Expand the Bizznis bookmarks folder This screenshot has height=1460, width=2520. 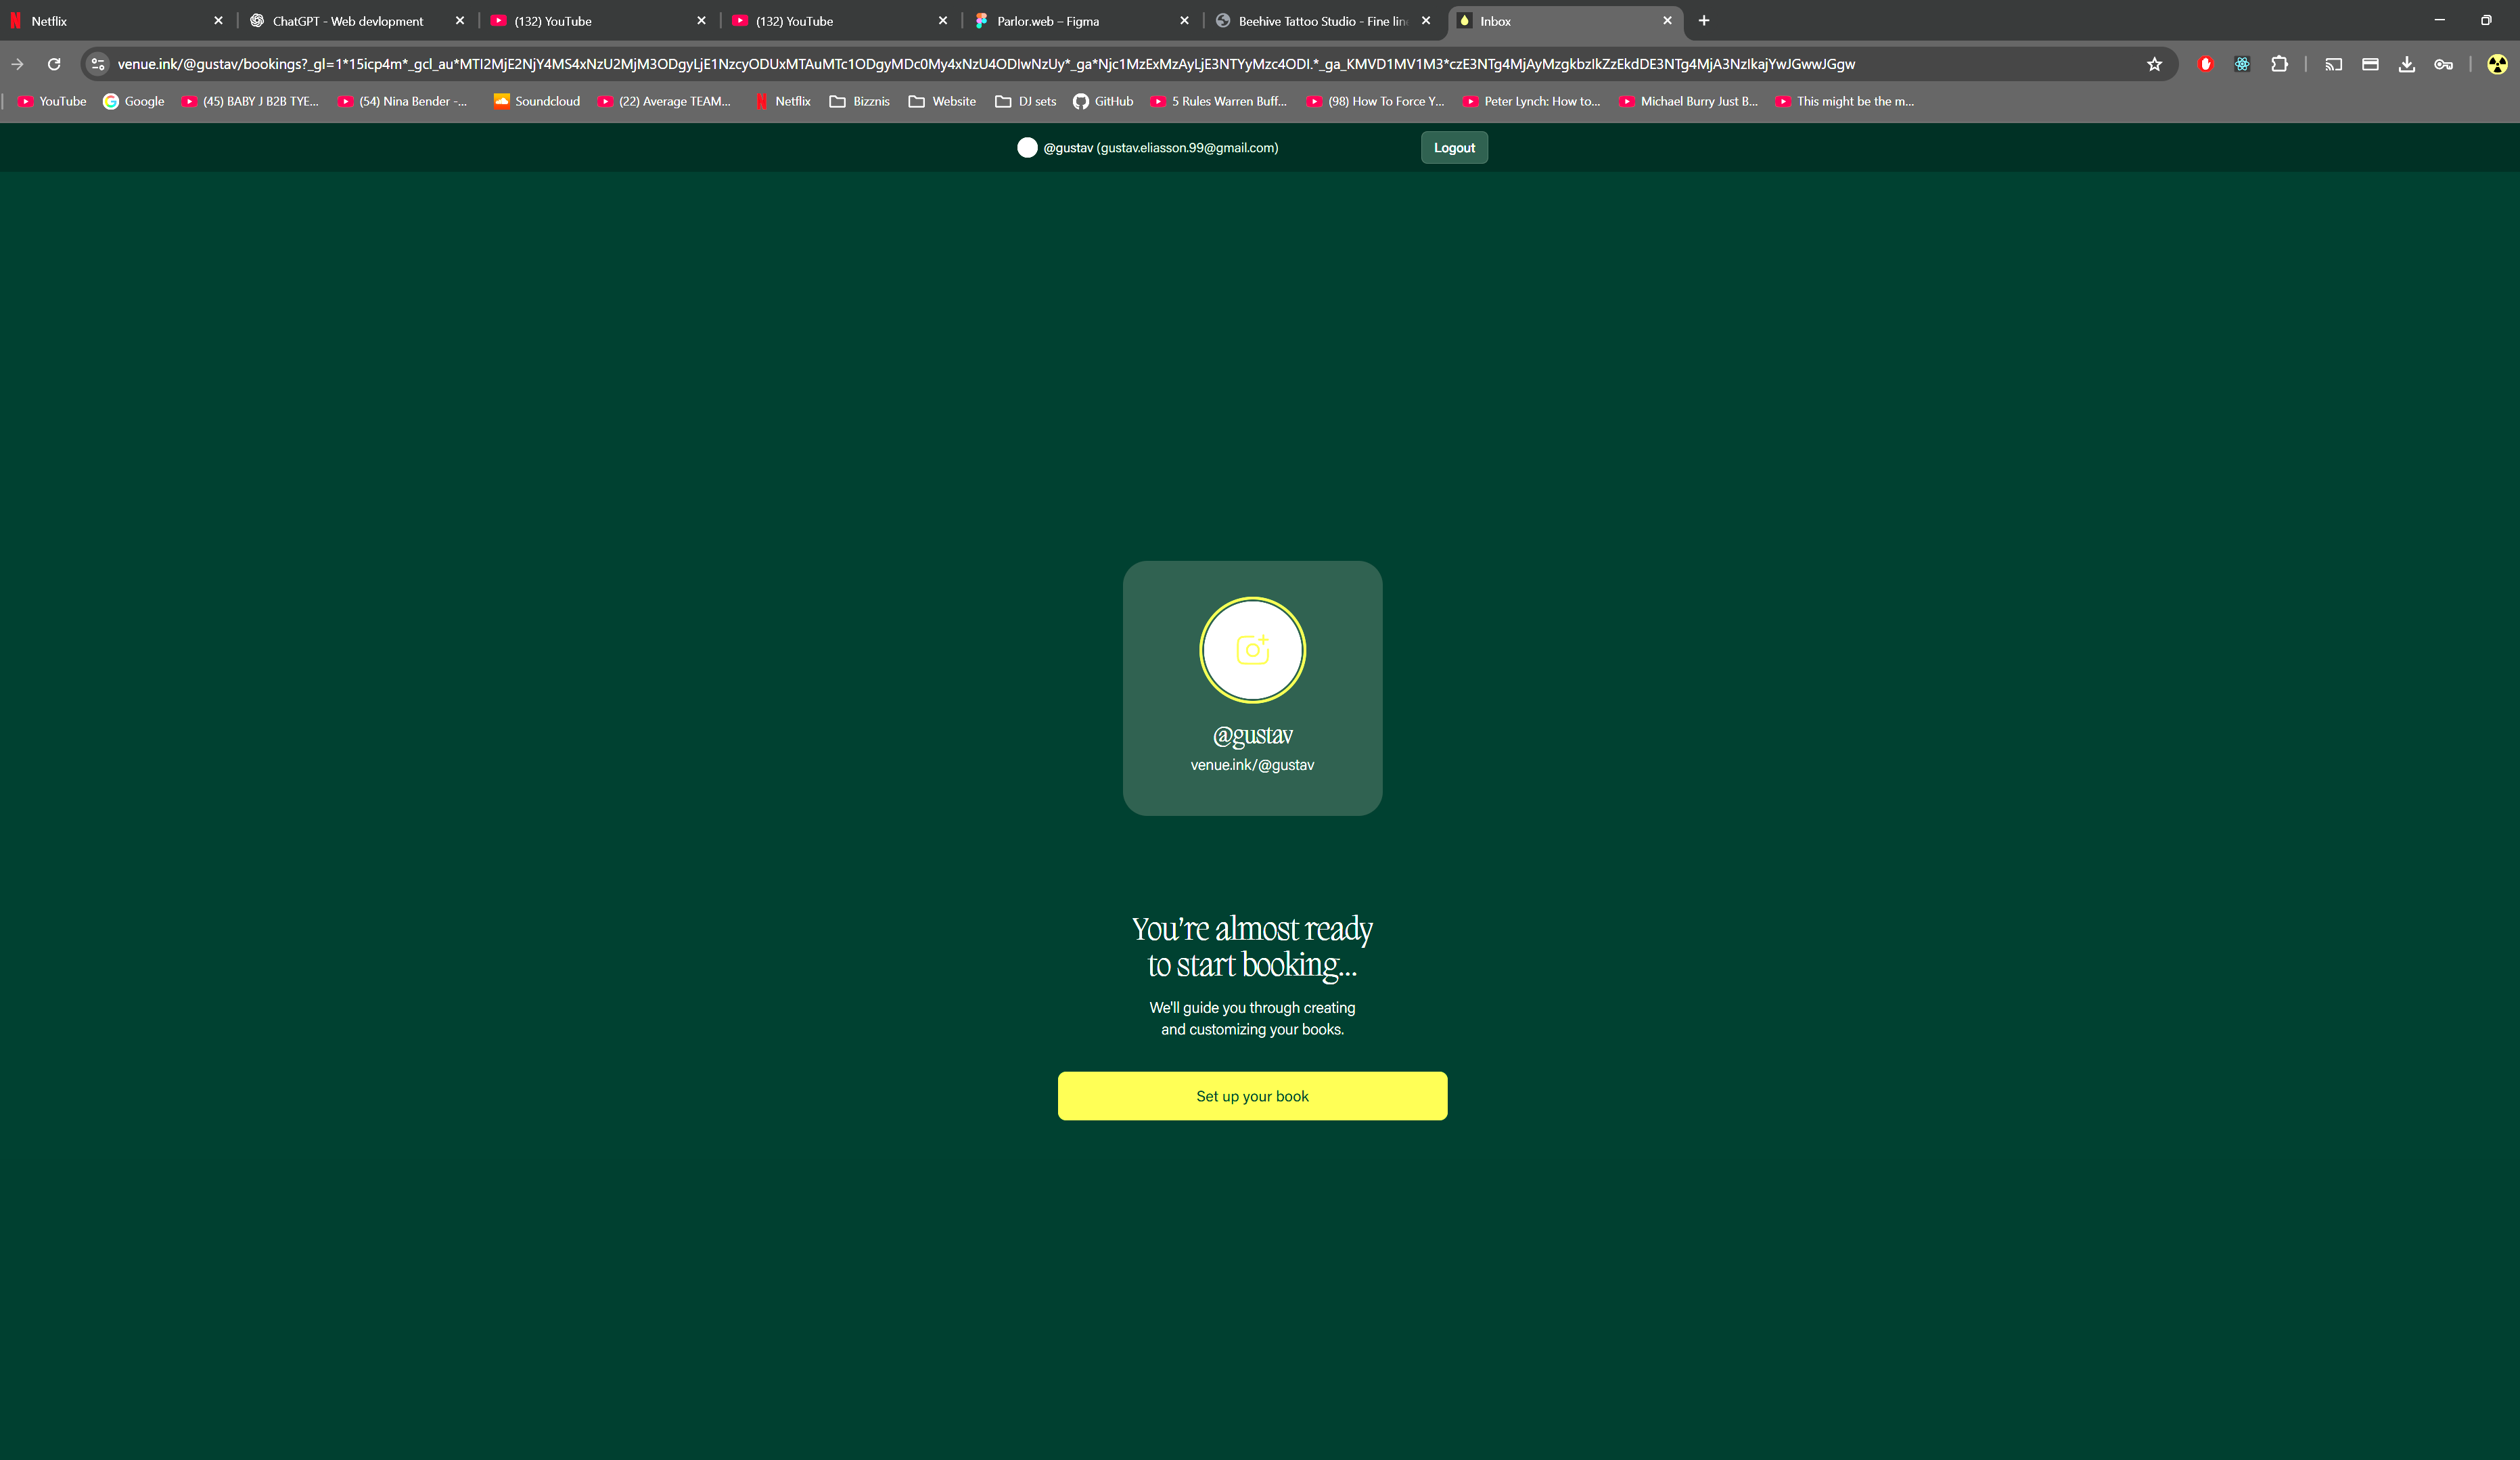point(860,101)
